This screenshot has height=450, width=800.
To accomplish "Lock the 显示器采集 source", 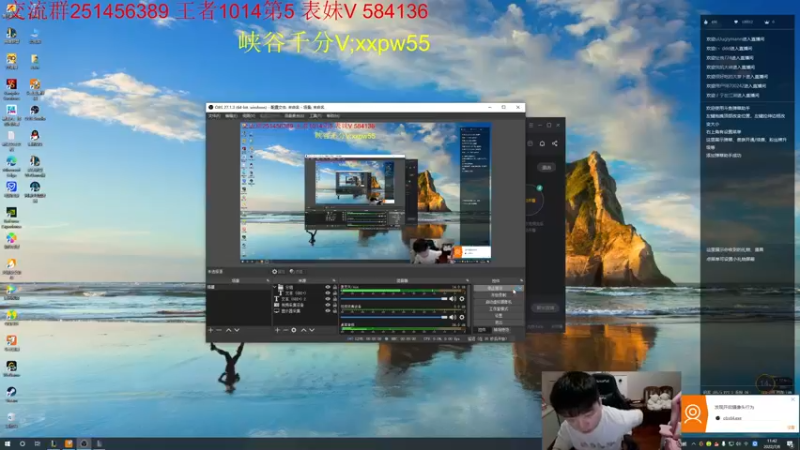I will [x=335, y=311].
